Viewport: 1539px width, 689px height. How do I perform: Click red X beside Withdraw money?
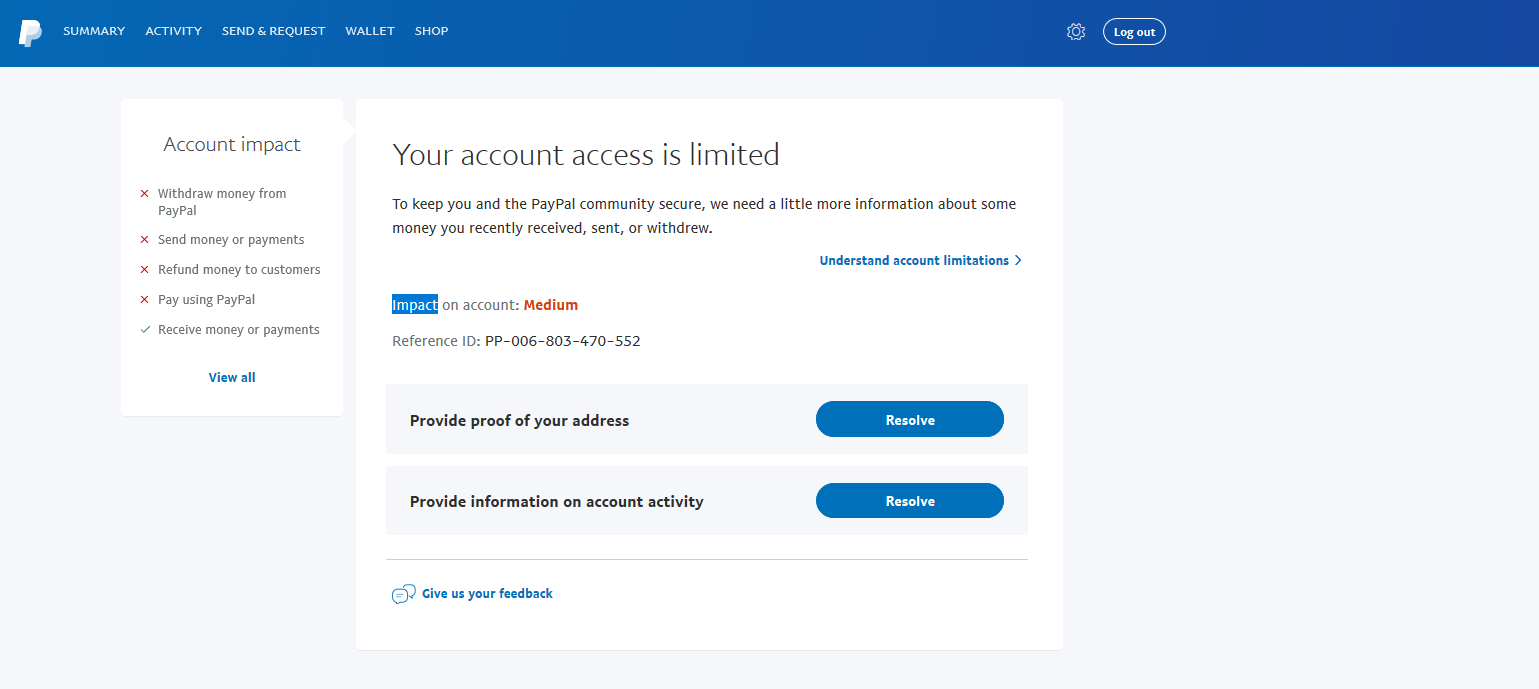tap(145, 194)
